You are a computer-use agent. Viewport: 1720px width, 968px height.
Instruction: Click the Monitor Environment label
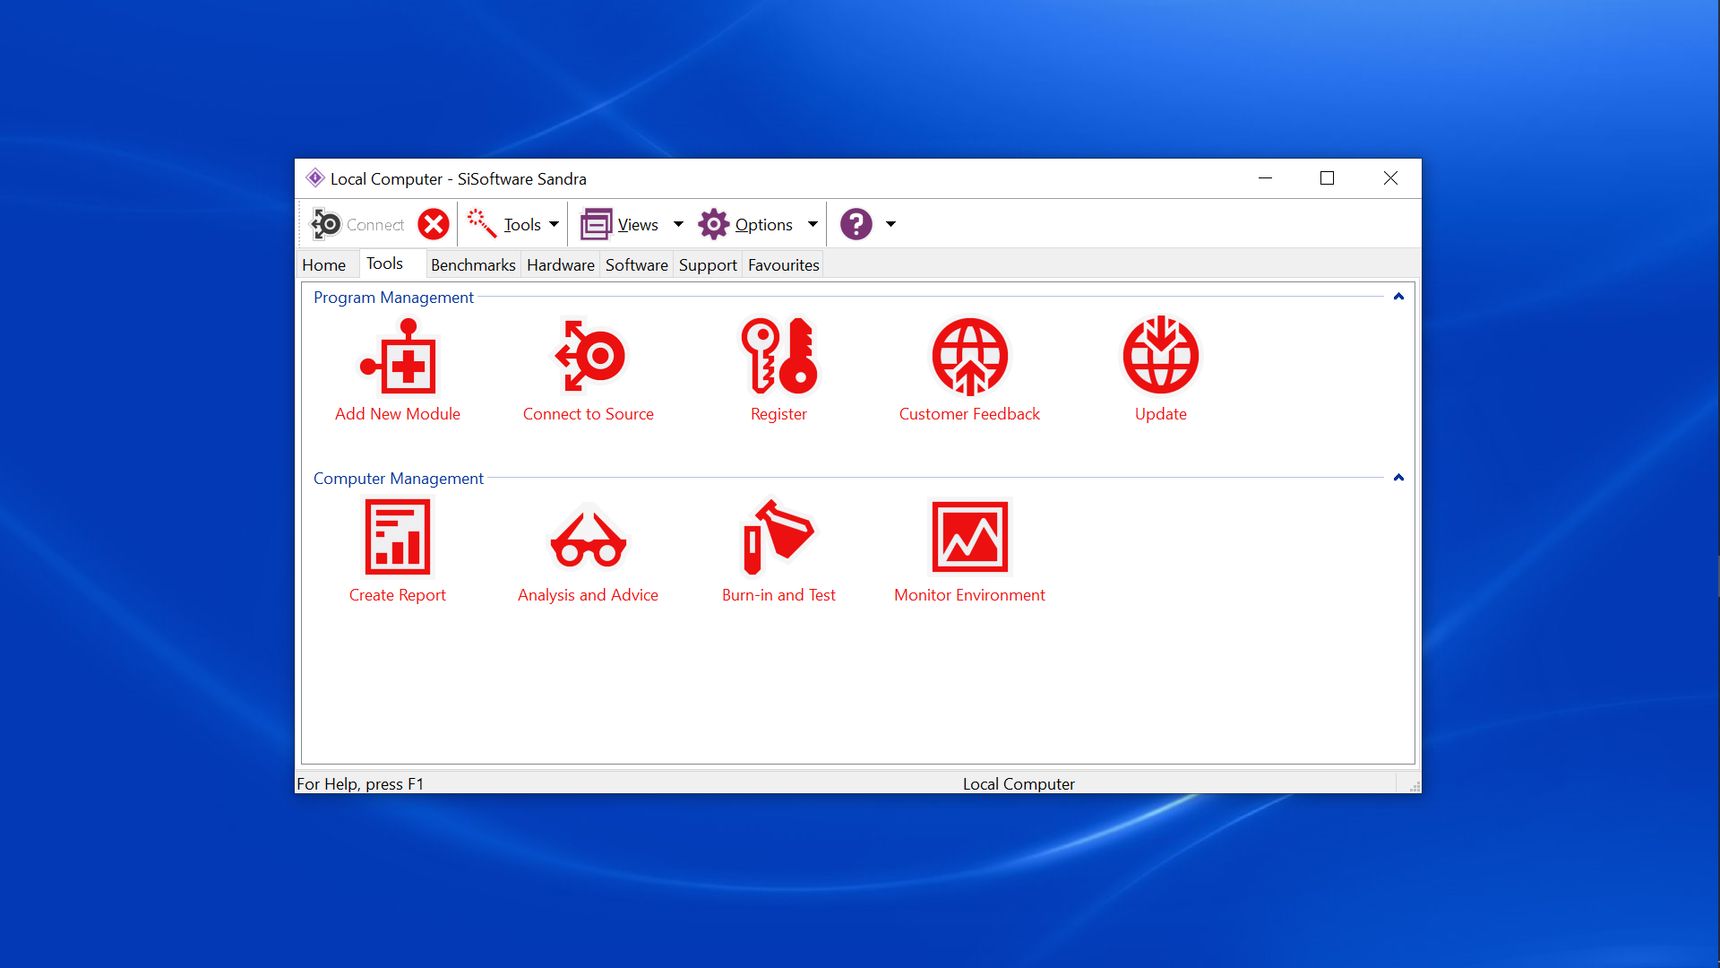click(970, 595)
